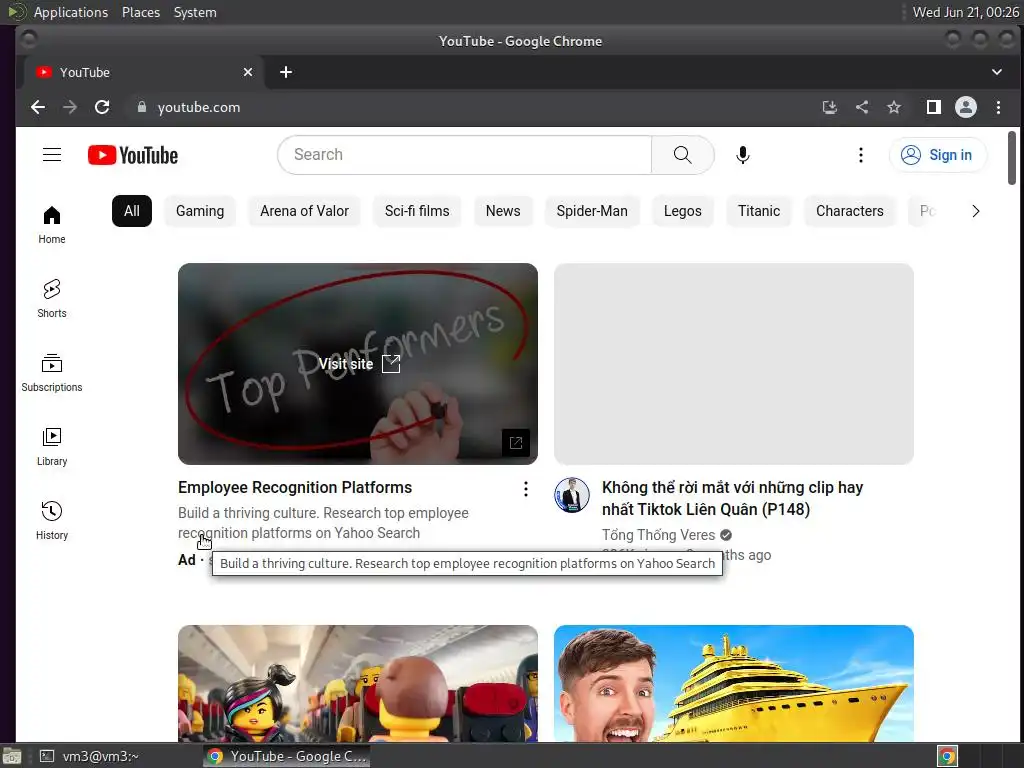Open the yellow yacht video thumbnail
Screen dimensions: 1024x768
733,683
